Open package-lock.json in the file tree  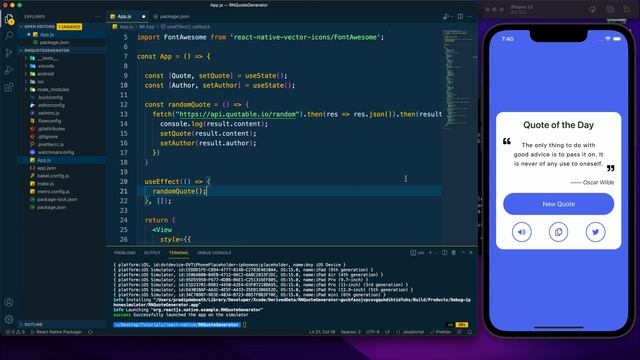(x=57, y=200)
